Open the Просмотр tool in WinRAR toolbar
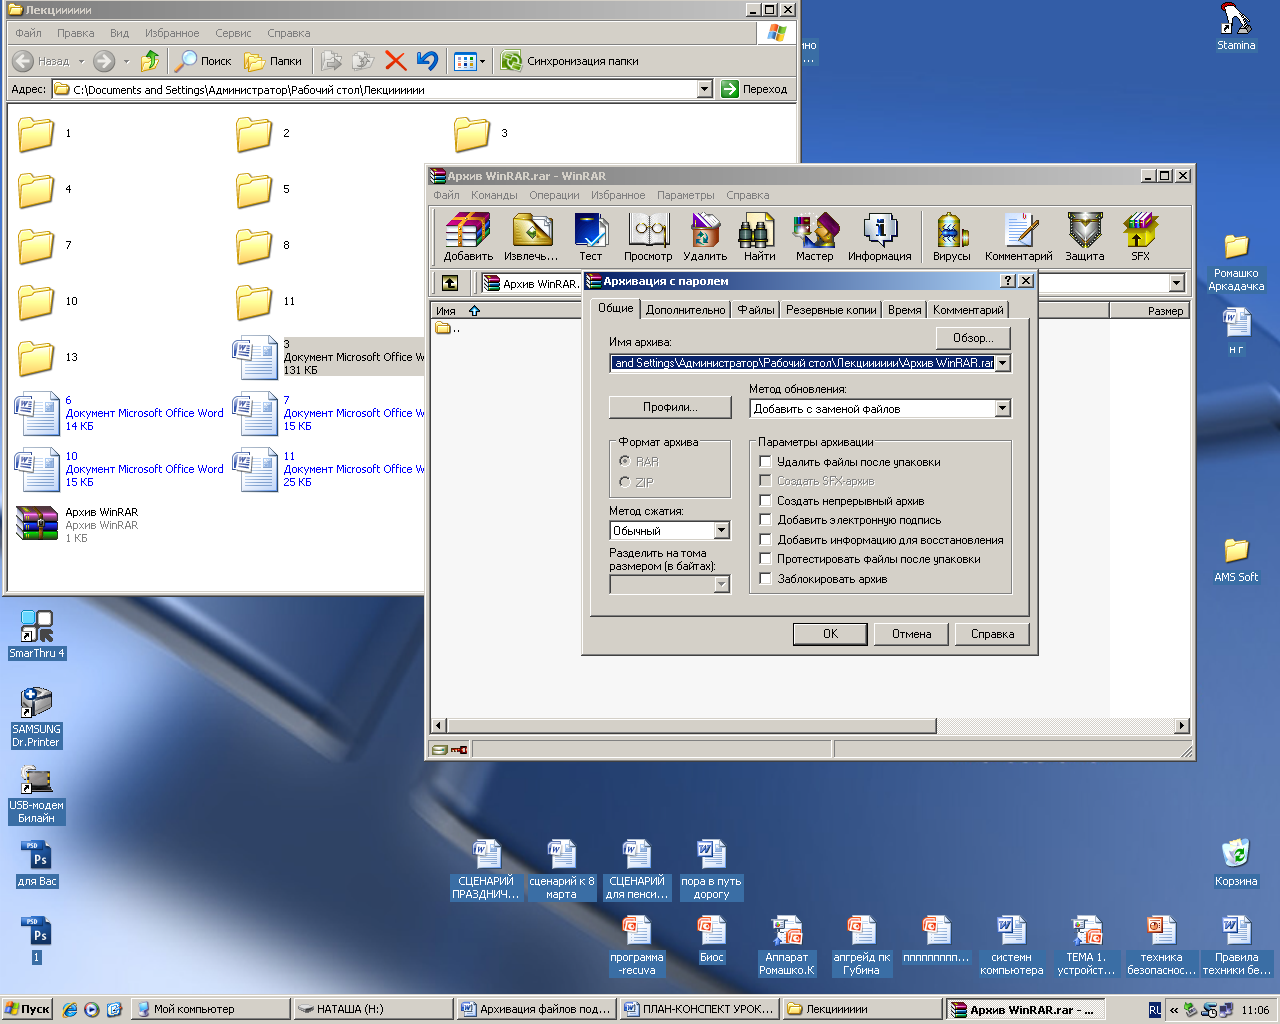1280x1024 pixels. pyautogui.click(x=648, y=237)
